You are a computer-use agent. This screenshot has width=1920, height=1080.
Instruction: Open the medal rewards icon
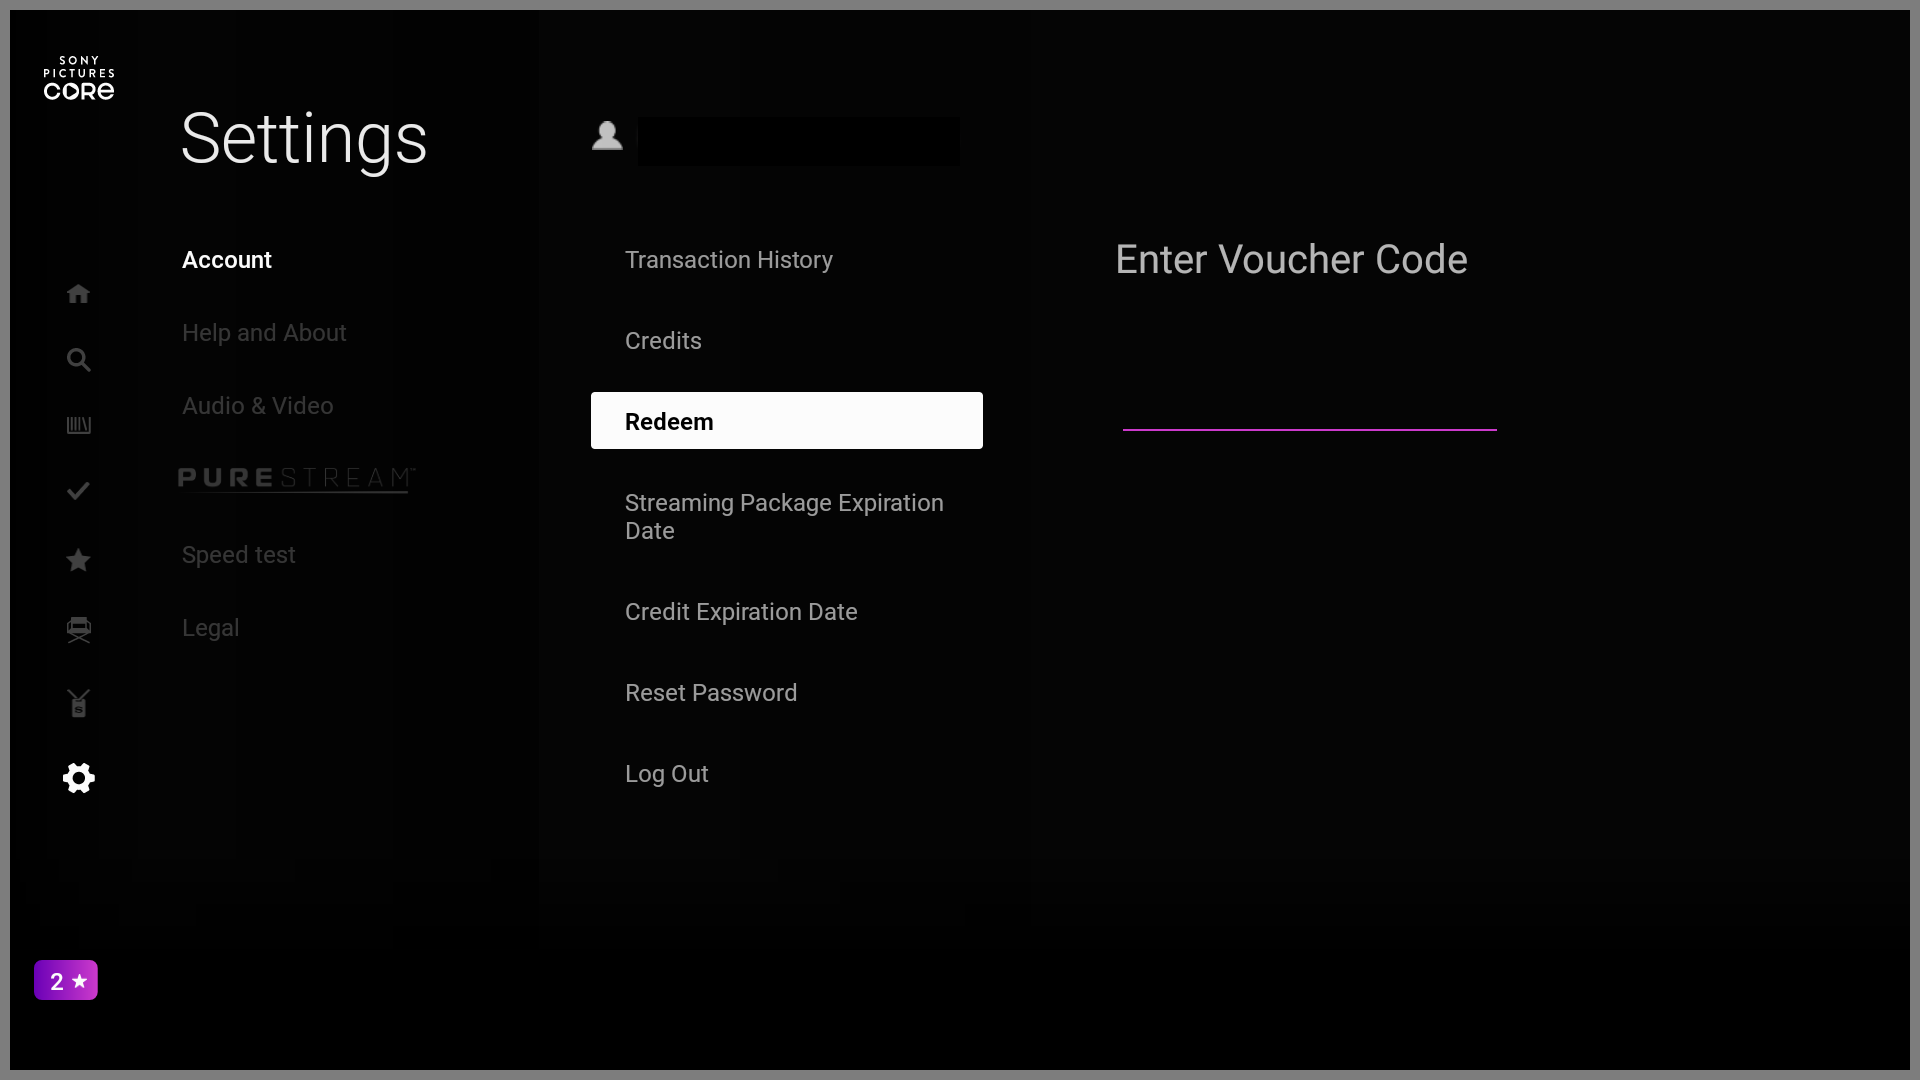coord(78,703)
